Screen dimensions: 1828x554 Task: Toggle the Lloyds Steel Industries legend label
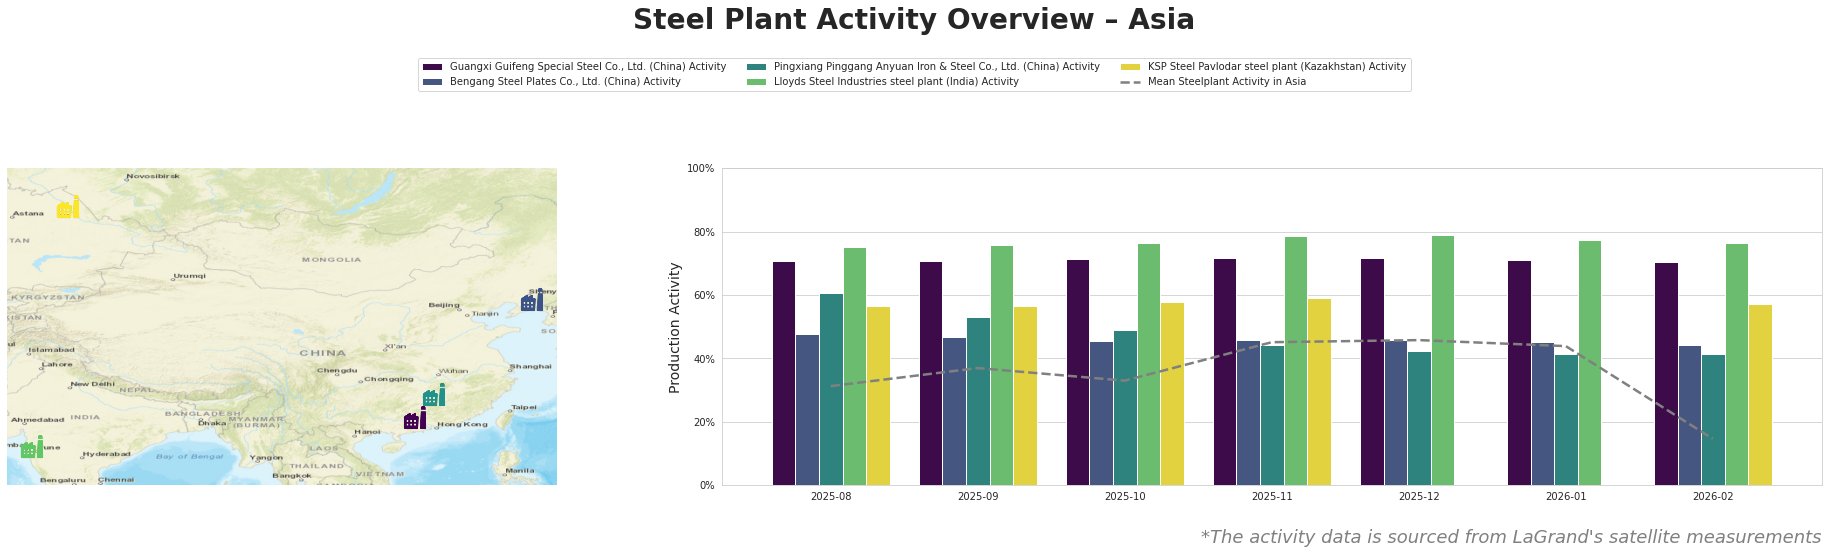[x=896, y=82]
